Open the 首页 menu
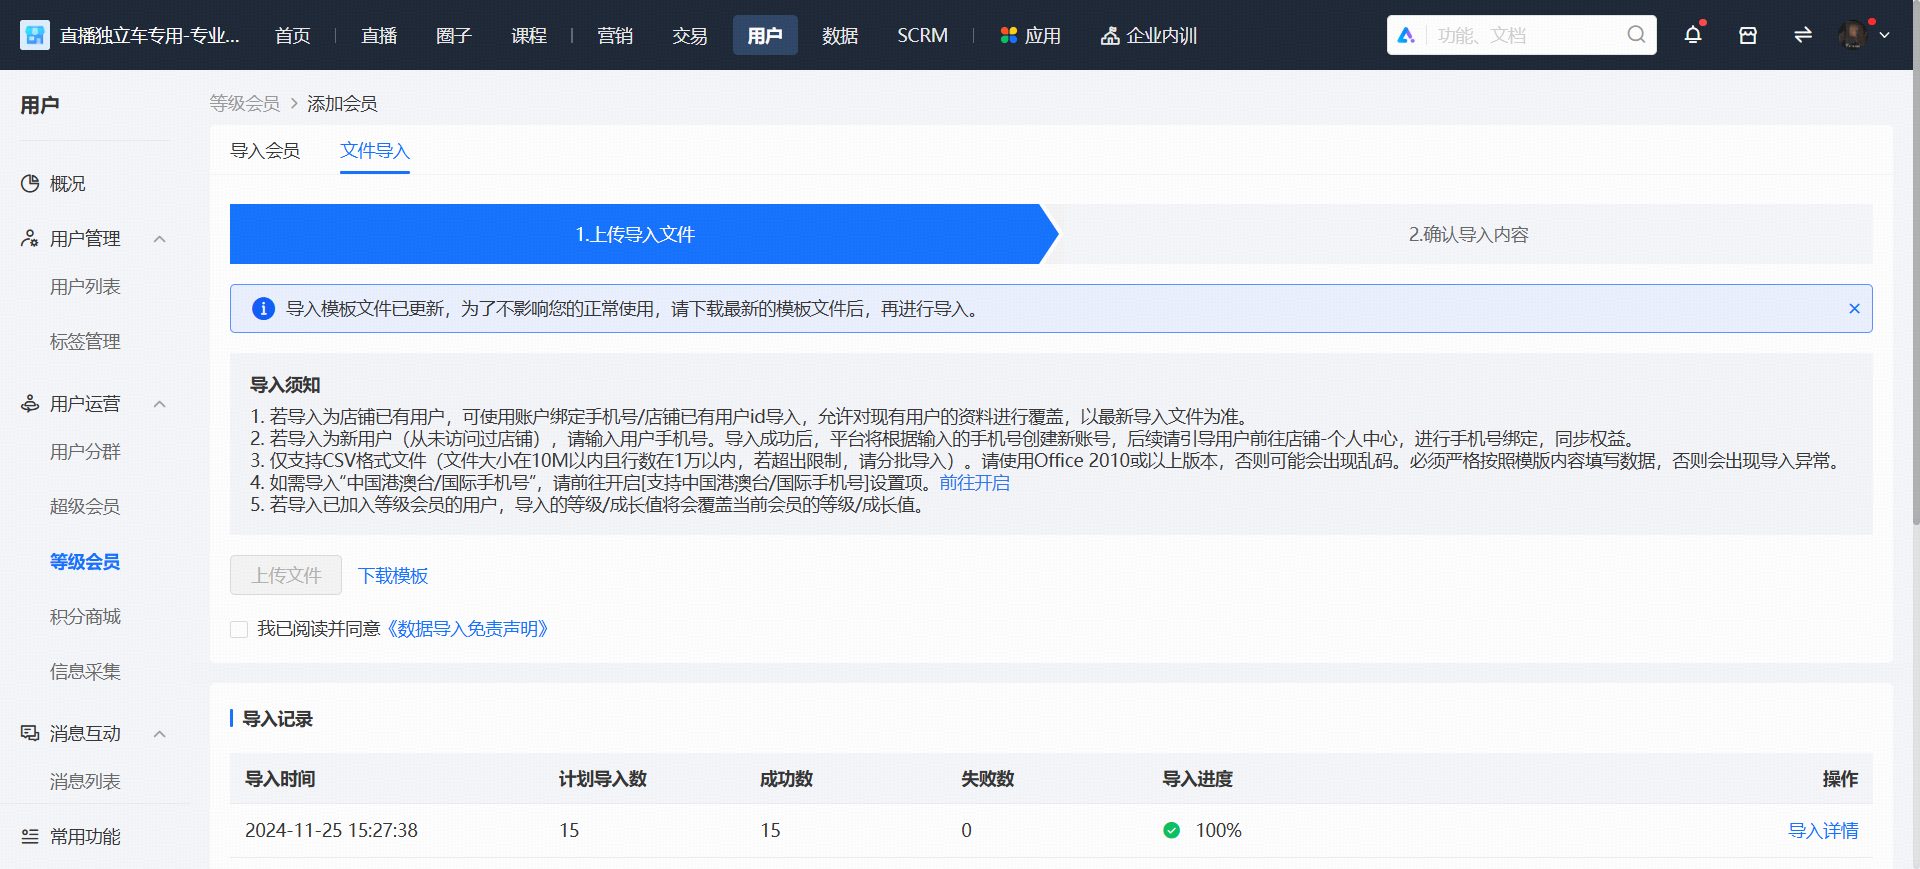Screen dimensions: 1920x869 pos(293,36)
